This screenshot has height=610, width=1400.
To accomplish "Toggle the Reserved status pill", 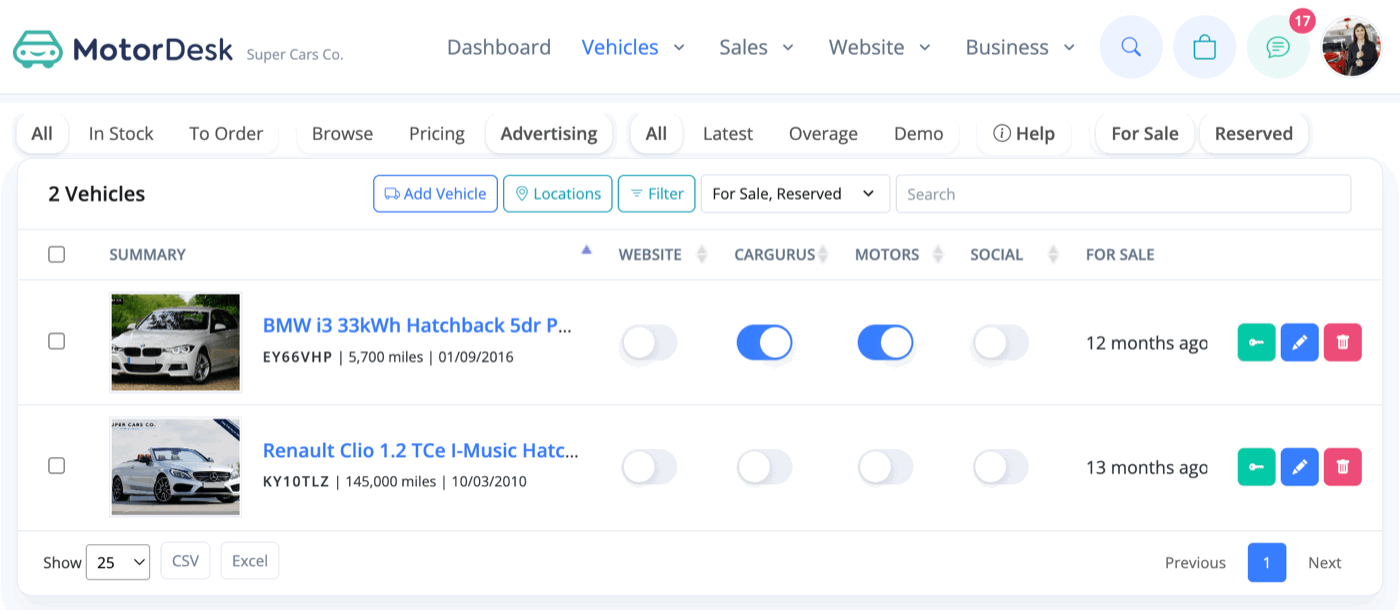I will tap(1254, 134).
